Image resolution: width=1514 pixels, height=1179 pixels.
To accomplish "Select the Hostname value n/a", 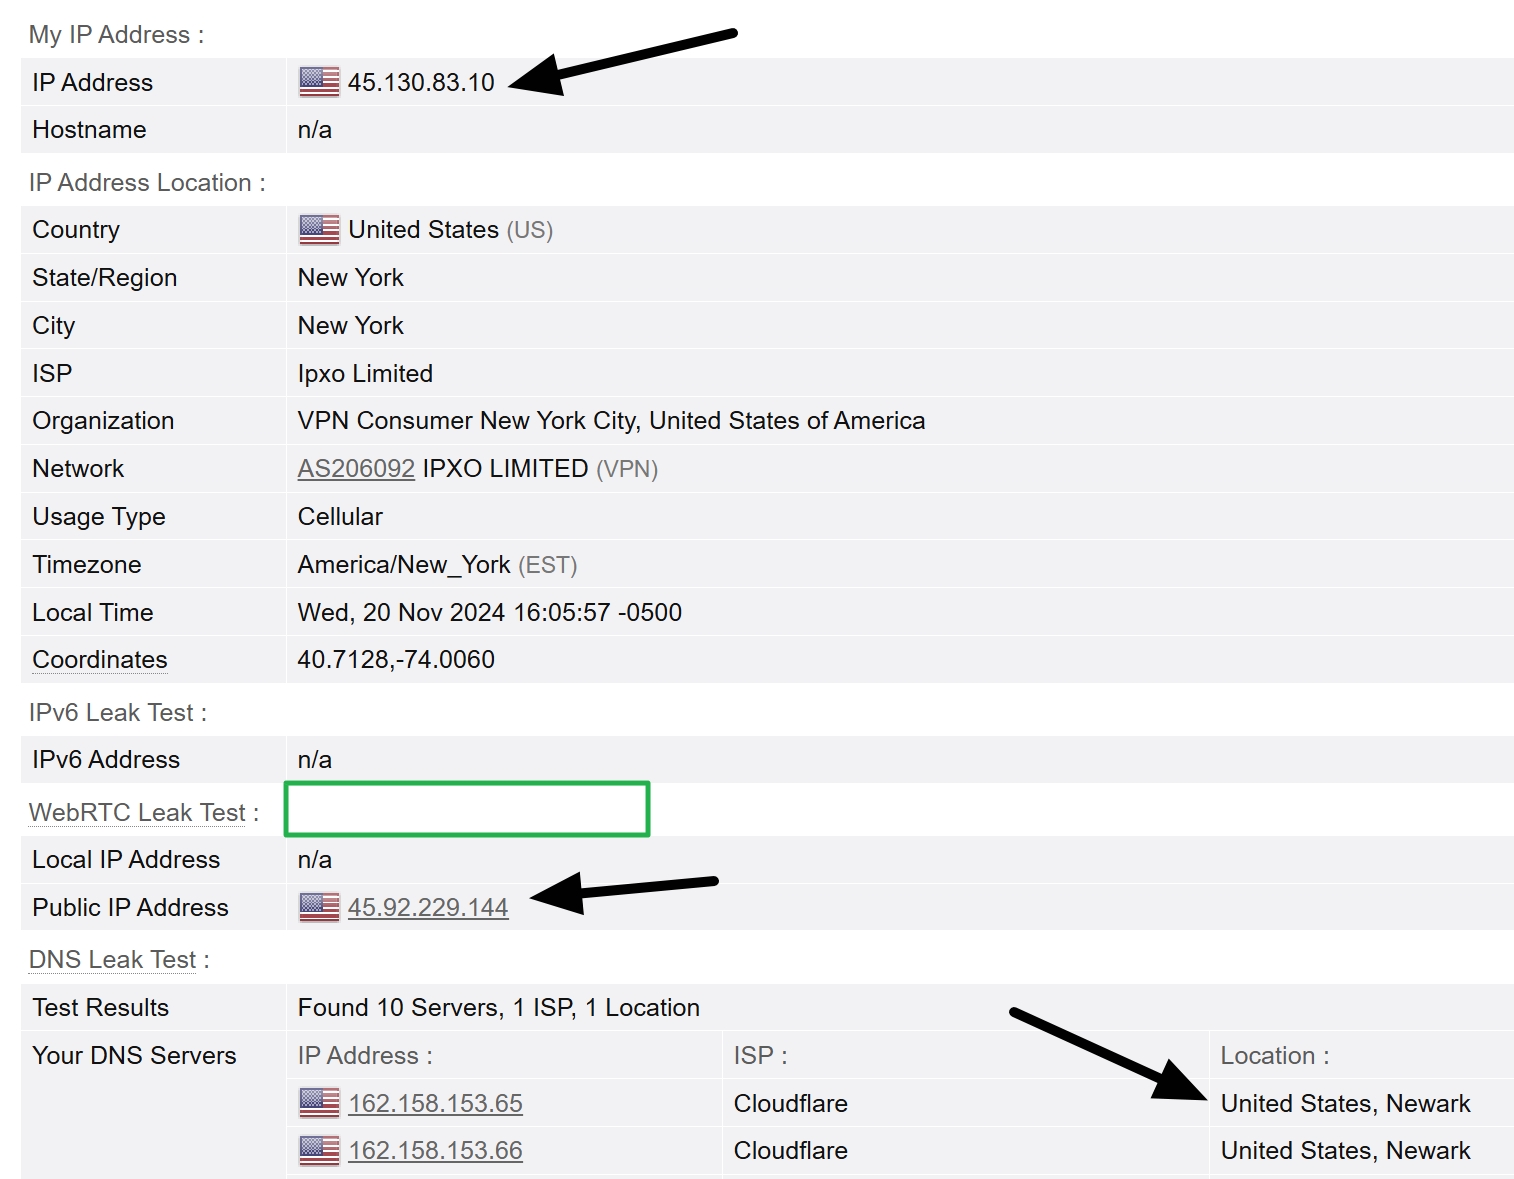I will (x=312, y=129).
